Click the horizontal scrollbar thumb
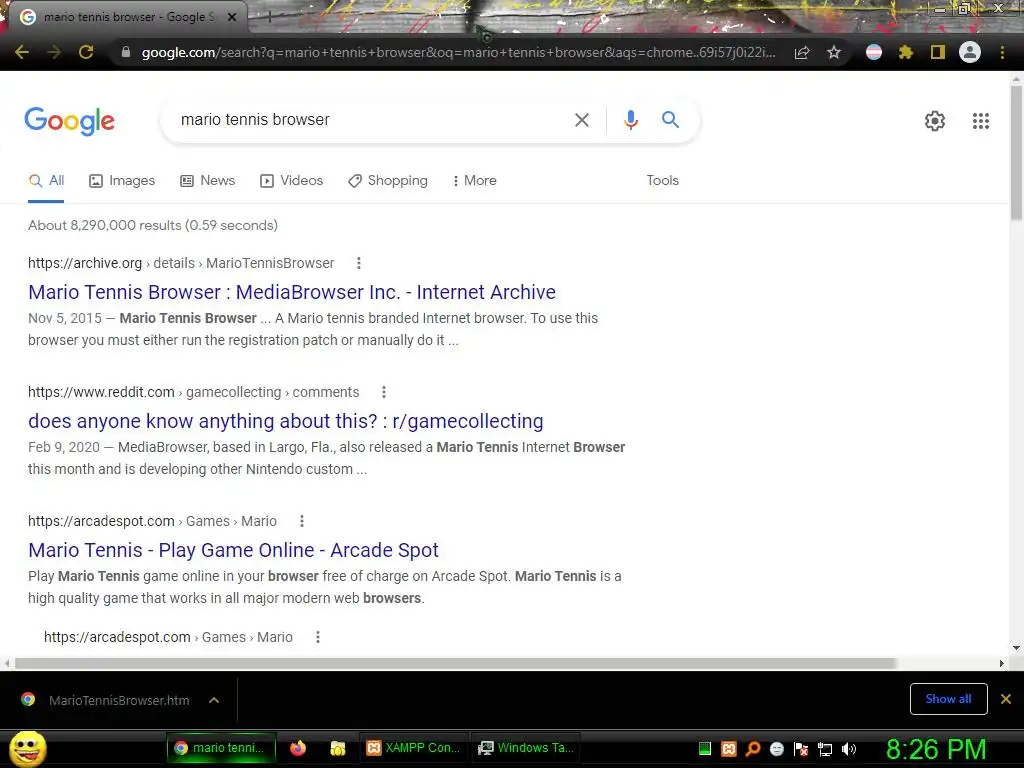1024x768 pixels. [455, 664]
